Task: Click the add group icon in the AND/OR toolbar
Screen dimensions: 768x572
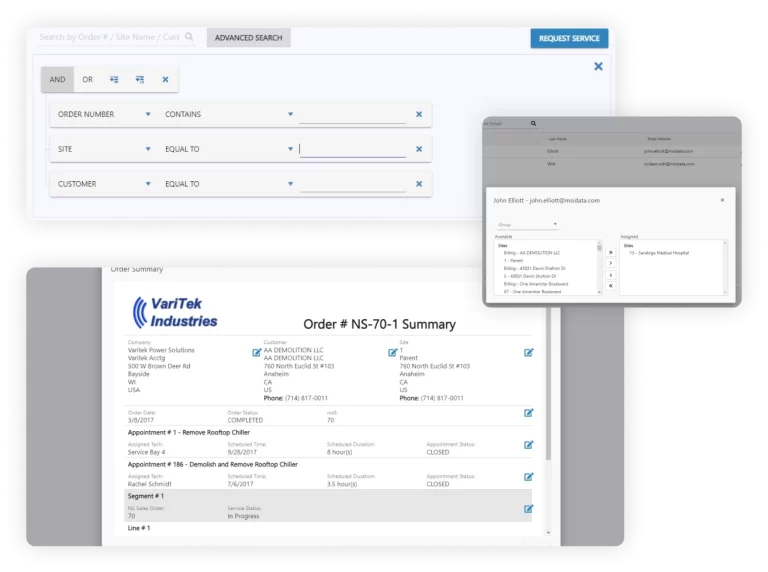Action: (140, 79)
